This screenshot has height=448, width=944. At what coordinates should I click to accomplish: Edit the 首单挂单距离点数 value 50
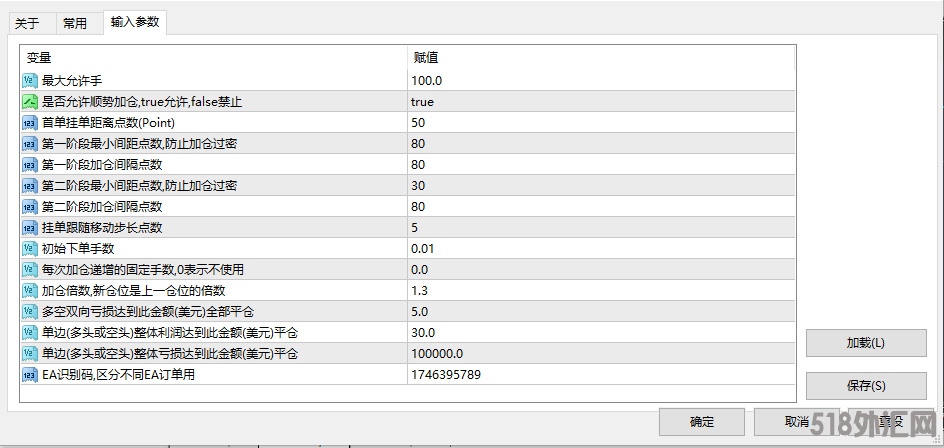click(x=601, y=123)
